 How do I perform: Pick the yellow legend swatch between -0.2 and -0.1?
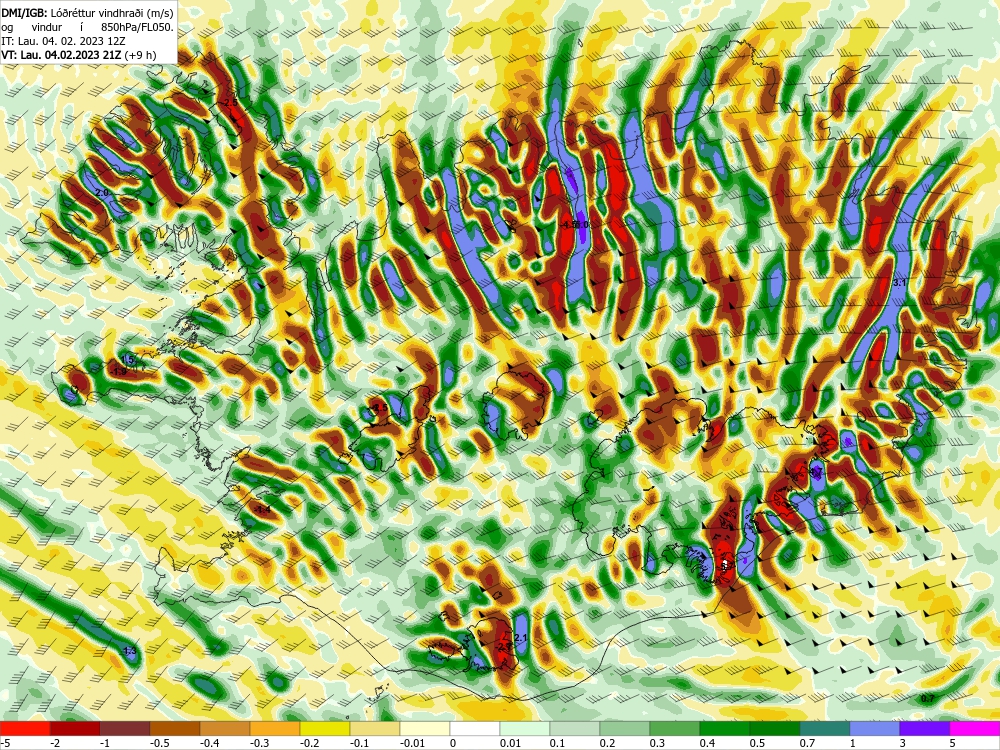(325, 729)
